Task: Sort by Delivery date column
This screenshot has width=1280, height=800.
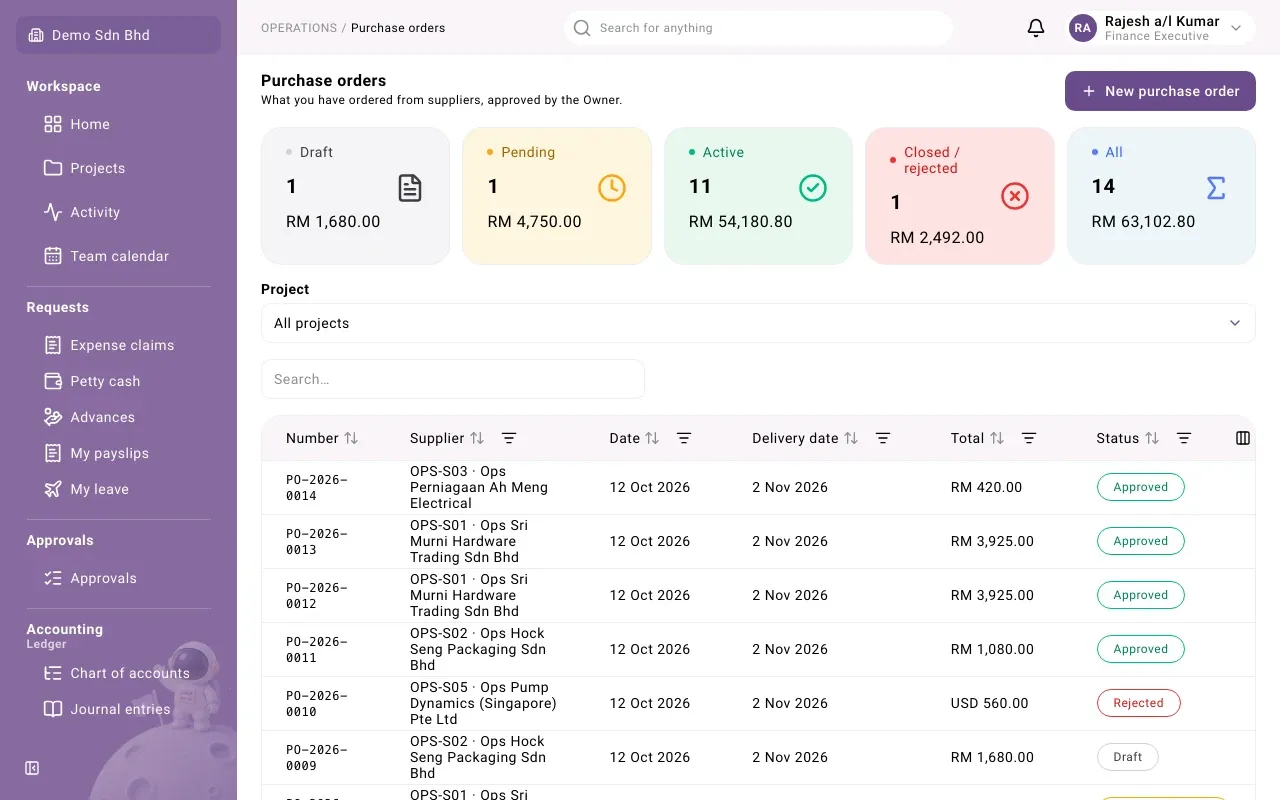Action: pos(851,438)
